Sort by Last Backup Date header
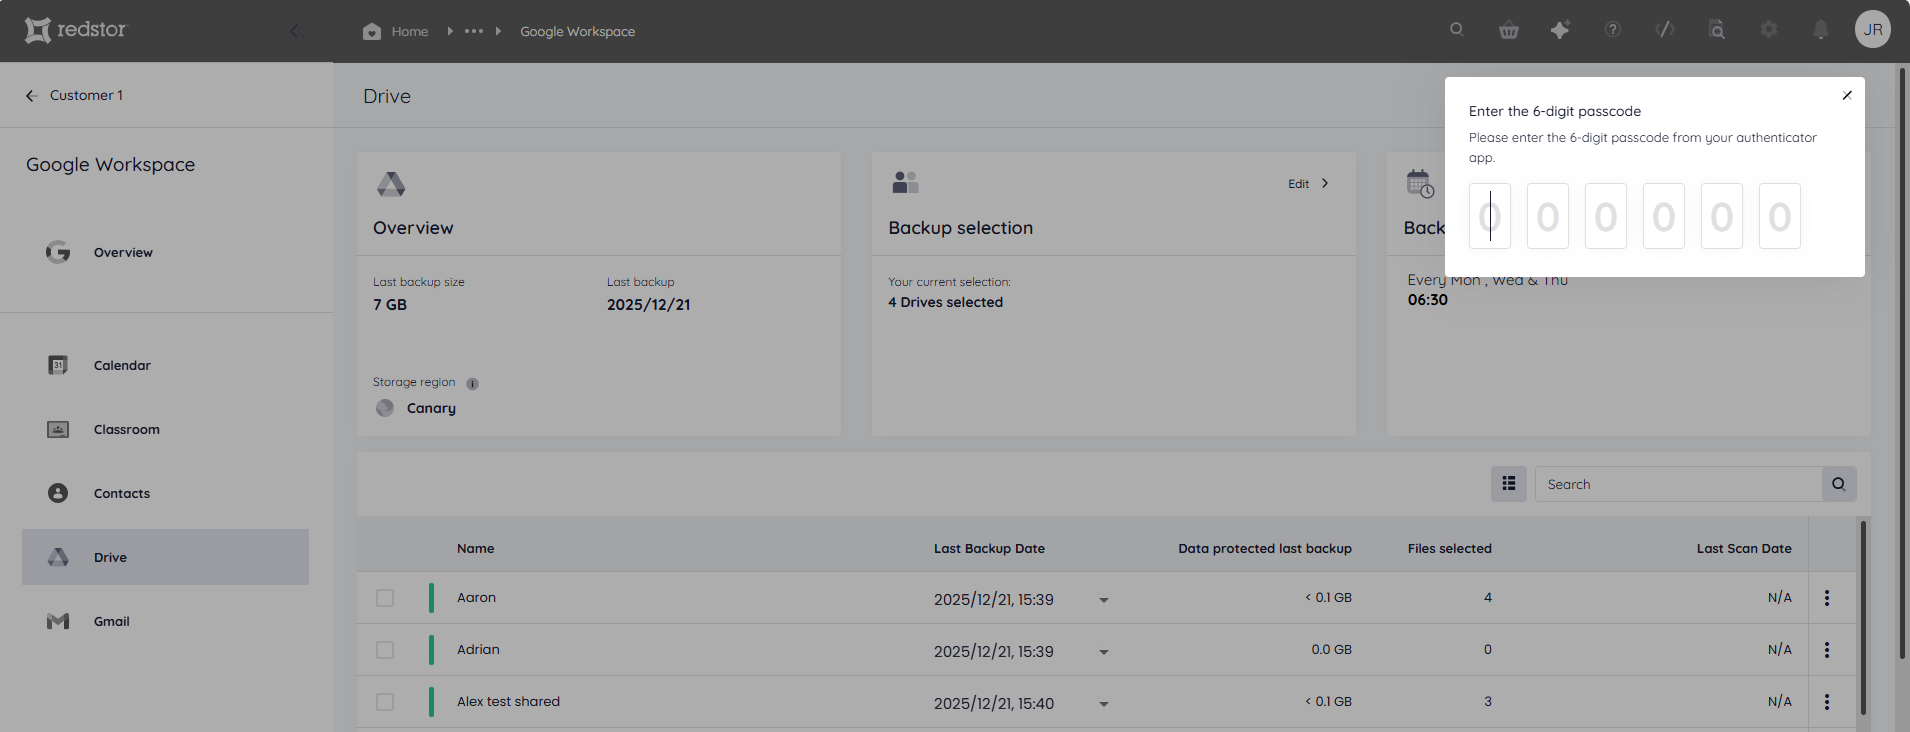This screenshot has height=732, width=1910. [989, 548]
